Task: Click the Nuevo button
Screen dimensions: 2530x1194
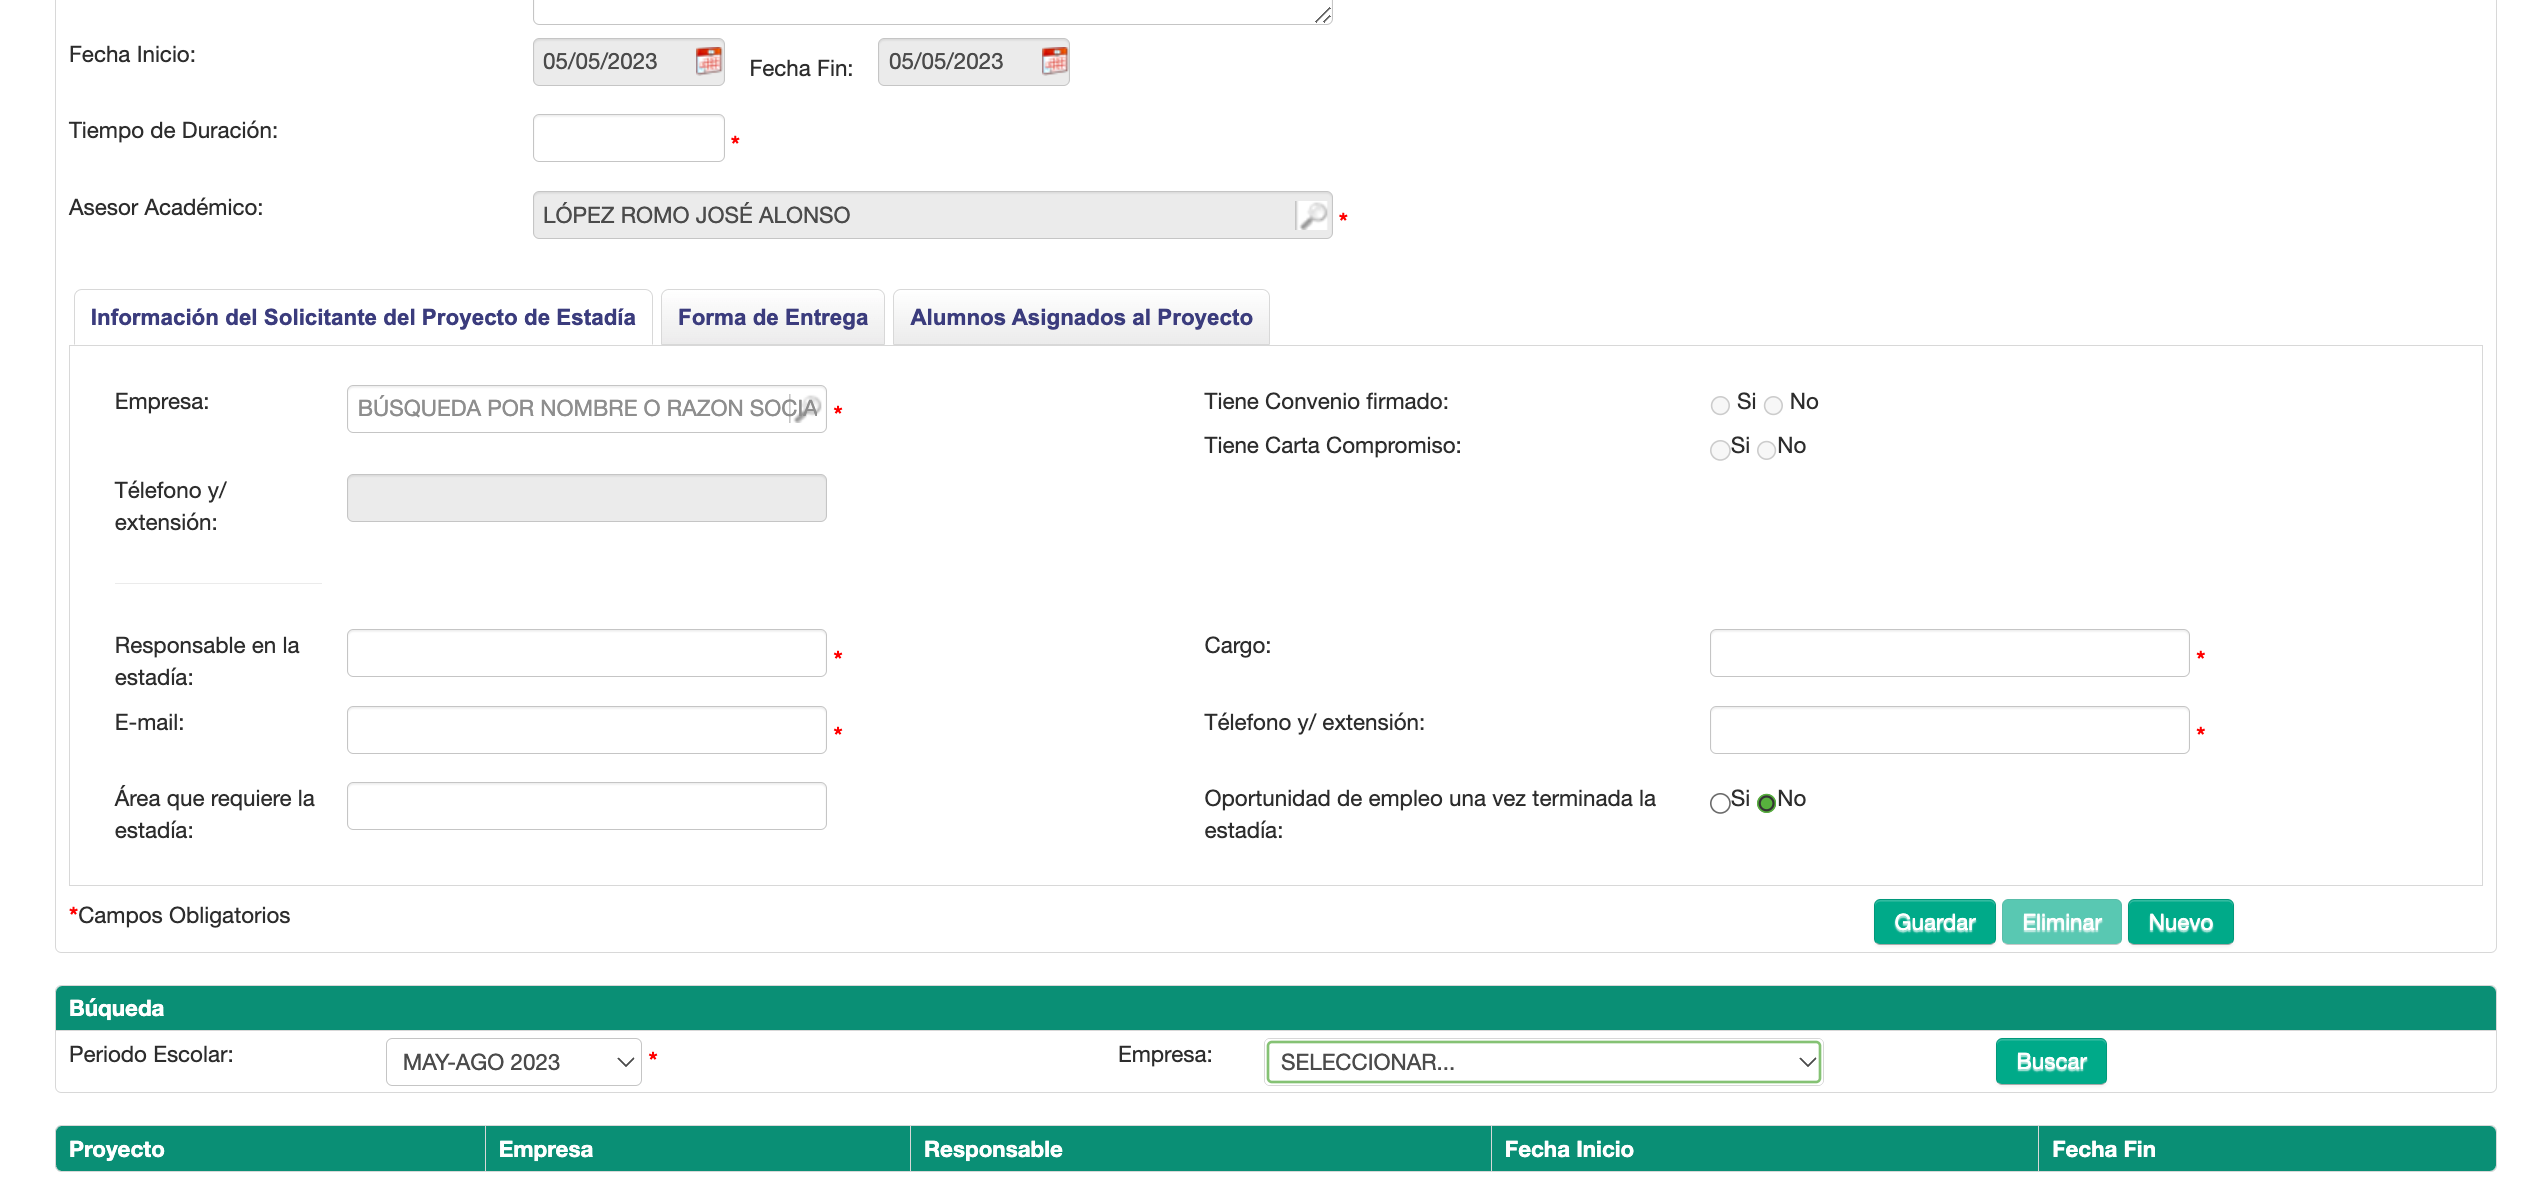Action: pyautogui.click(x=2179, y=922)
